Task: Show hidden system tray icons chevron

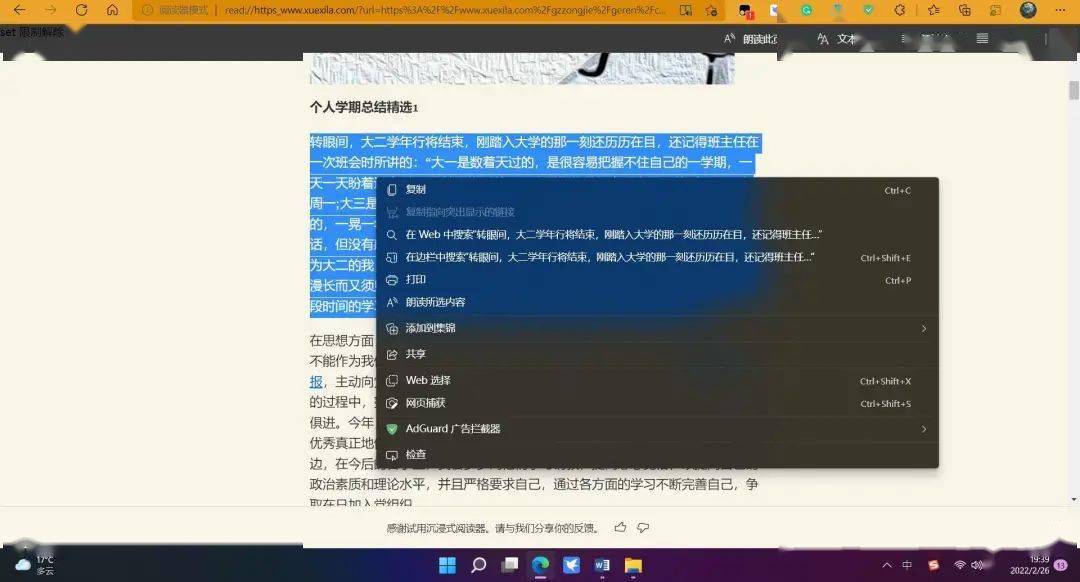Action: coord(886,565)
